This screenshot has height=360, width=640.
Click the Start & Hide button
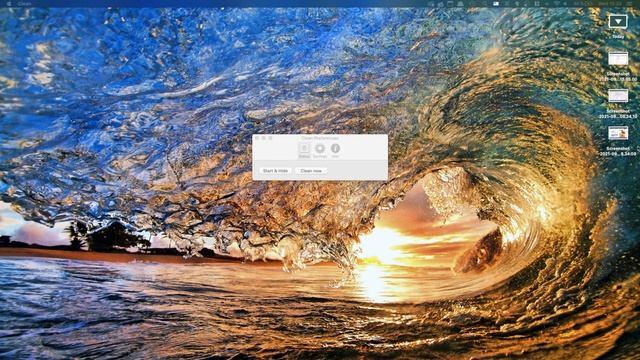(276, 171)
